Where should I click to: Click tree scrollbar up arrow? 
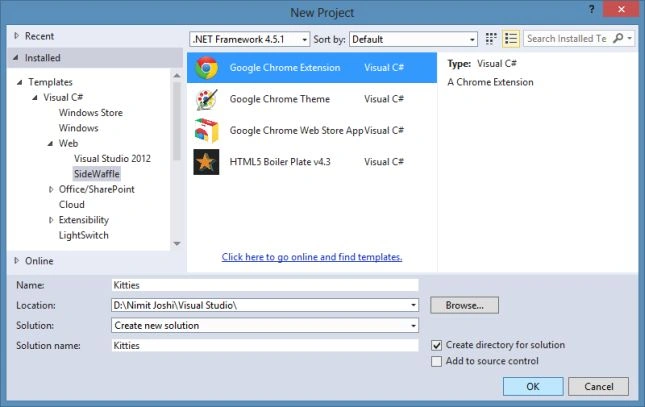[x=177, y=76]
